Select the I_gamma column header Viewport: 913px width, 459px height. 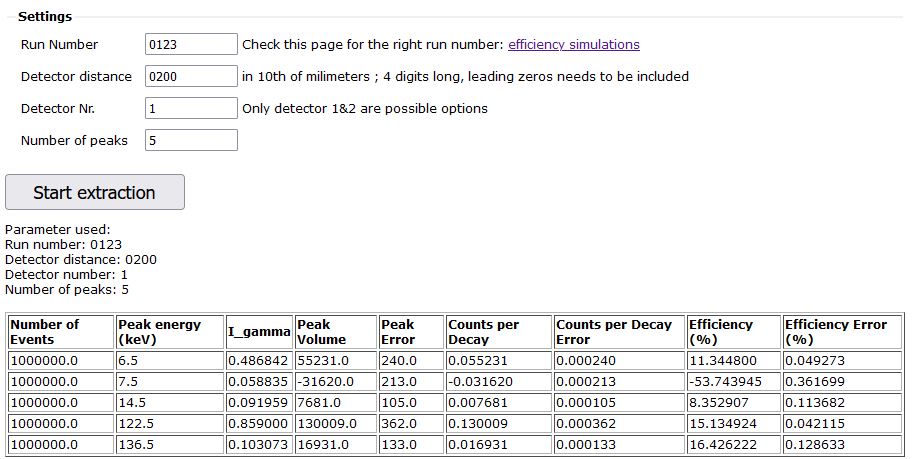coord(258,332)
